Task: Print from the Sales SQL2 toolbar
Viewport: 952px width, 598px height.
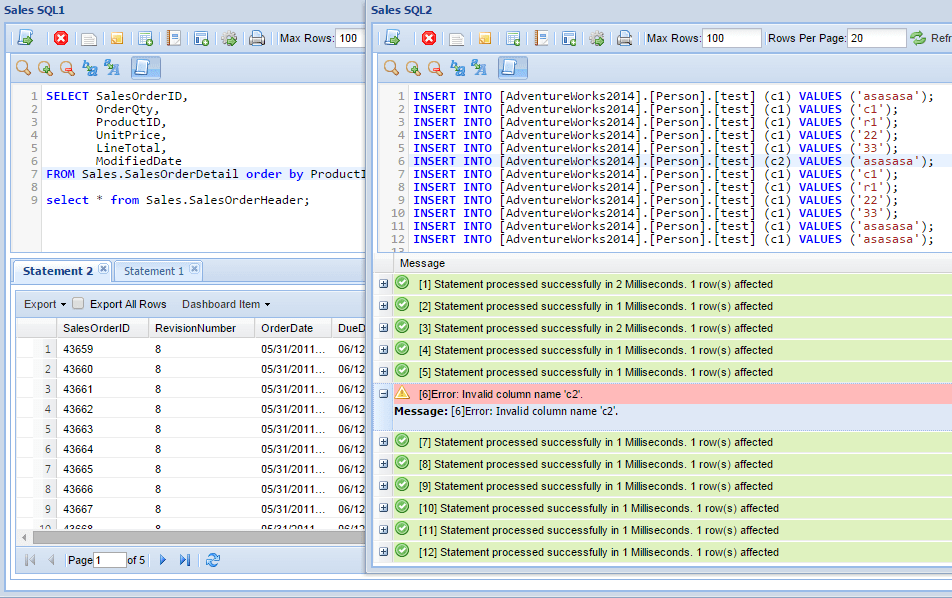Action: coord(624,39)
